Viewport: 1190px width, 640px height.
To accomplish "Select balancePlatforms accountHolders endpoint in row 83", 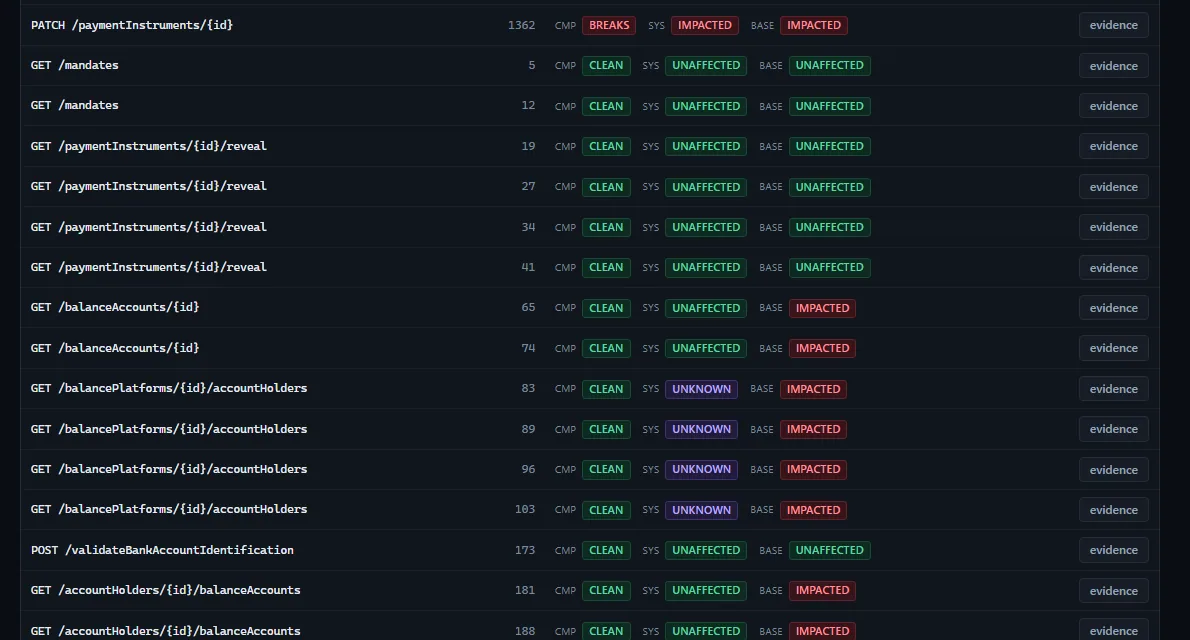I will (168, 389).
